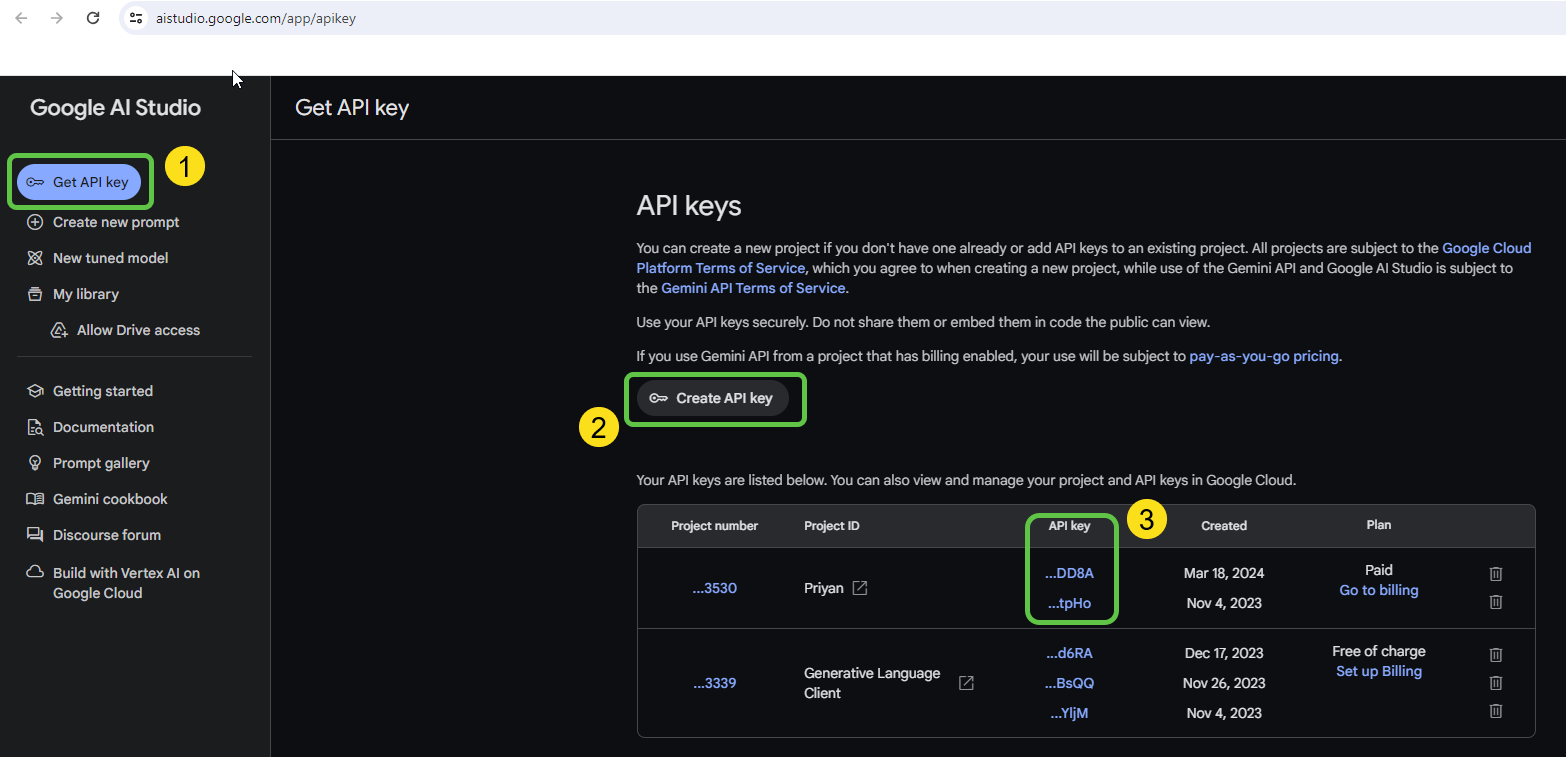View the ...tpHo API key
The height and width of the screenshot is (757, 1566).
coord(1069,603)
